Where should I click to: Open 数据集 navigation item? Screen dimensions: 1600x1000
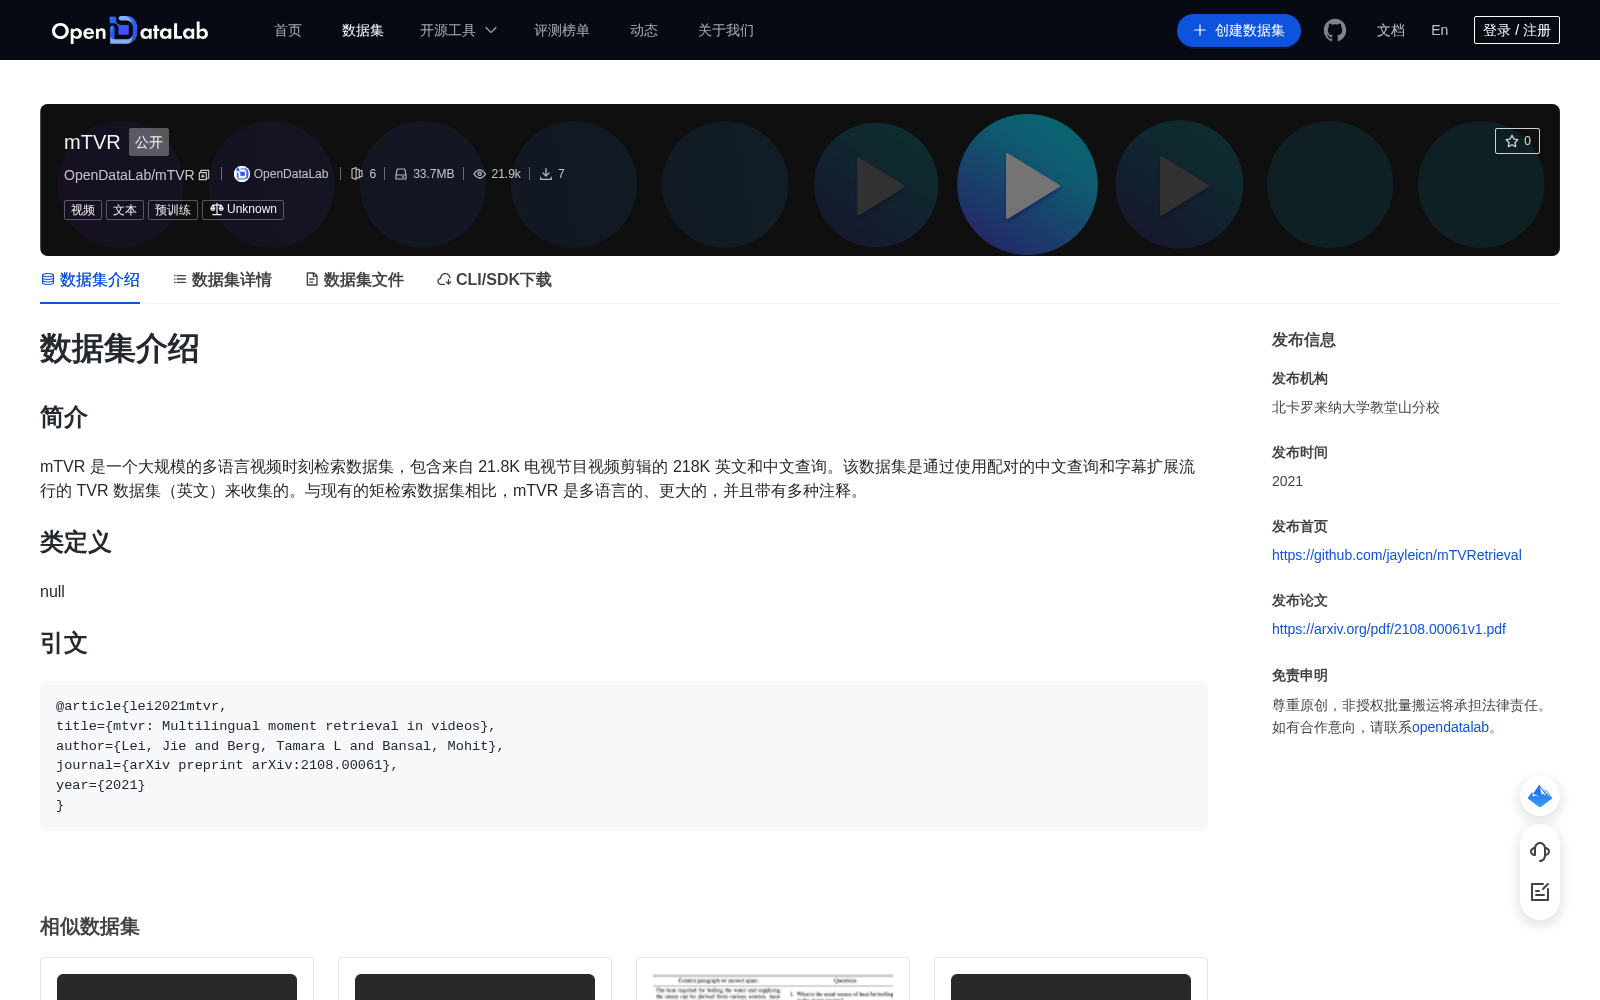click(x=363, y=30)
